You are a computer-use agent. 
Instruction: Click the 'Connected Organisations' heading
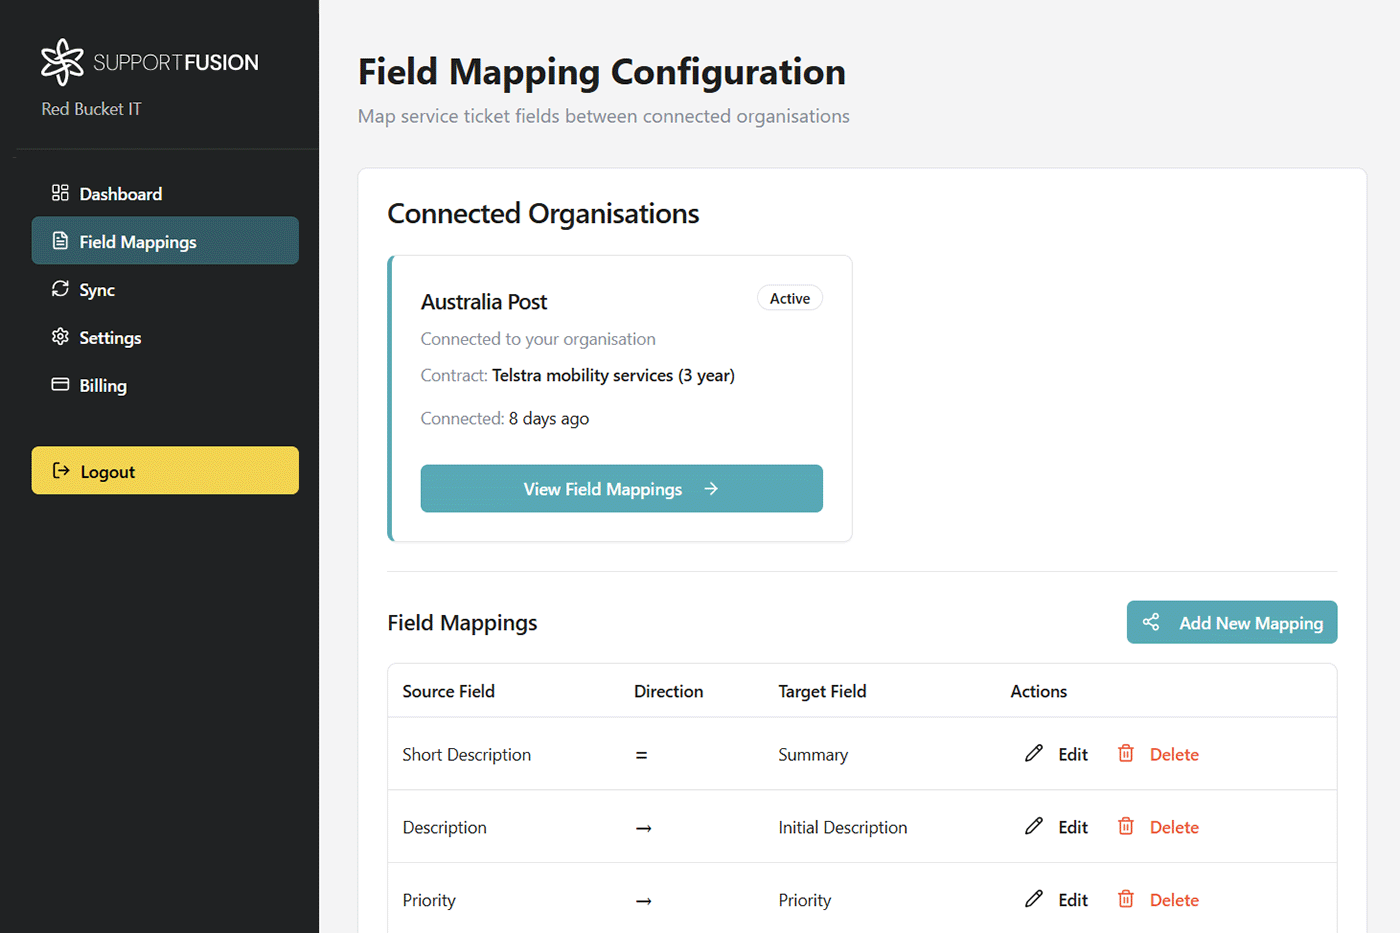pyautogui.click(x=543, y=214)
